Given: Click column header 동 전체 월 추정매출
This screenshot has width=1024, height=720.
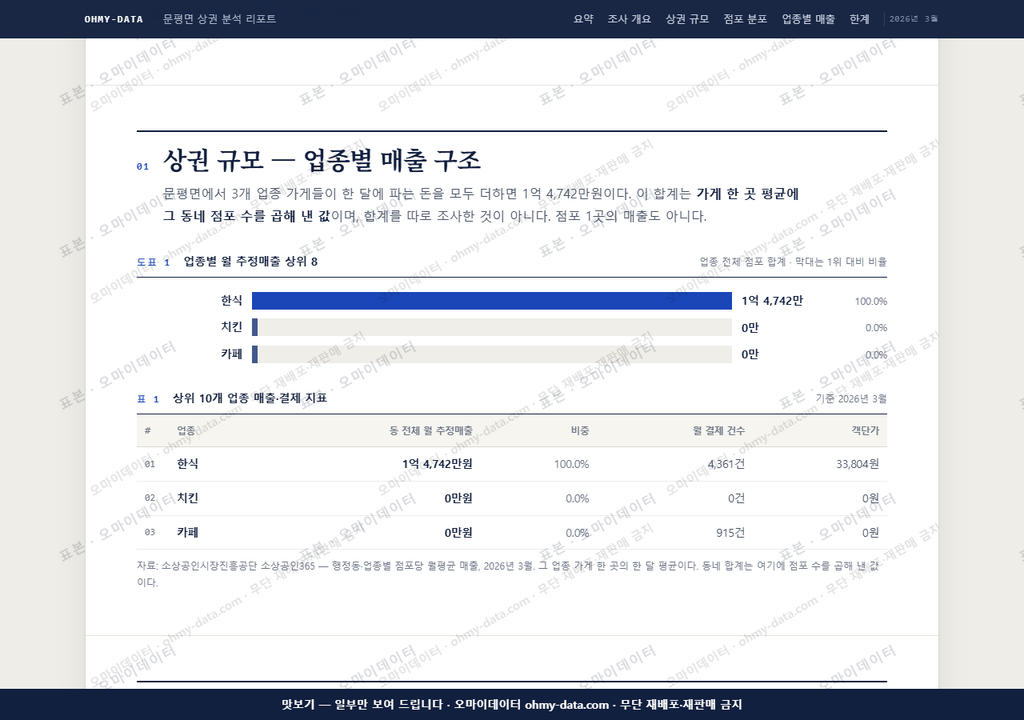Looking at the screenshot, I should (431, 431).
